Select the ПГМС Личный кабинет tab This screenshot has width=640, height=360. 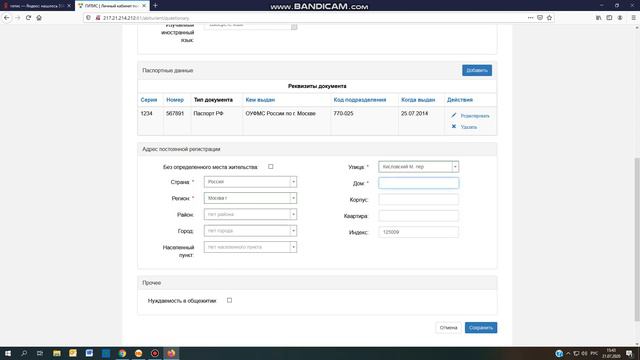111,6
